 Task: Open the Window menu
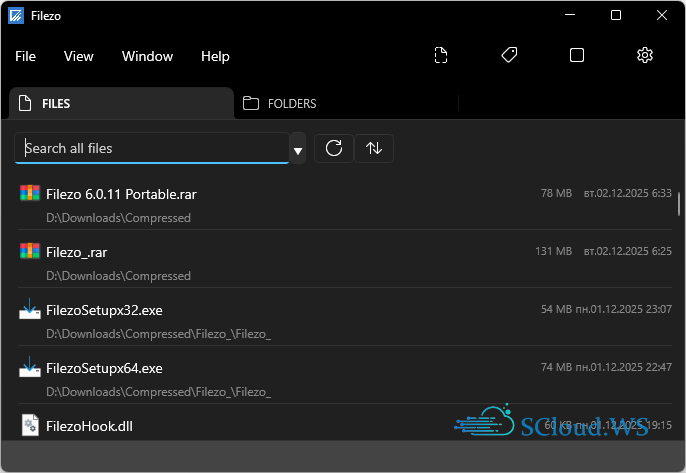pos(147,56)
